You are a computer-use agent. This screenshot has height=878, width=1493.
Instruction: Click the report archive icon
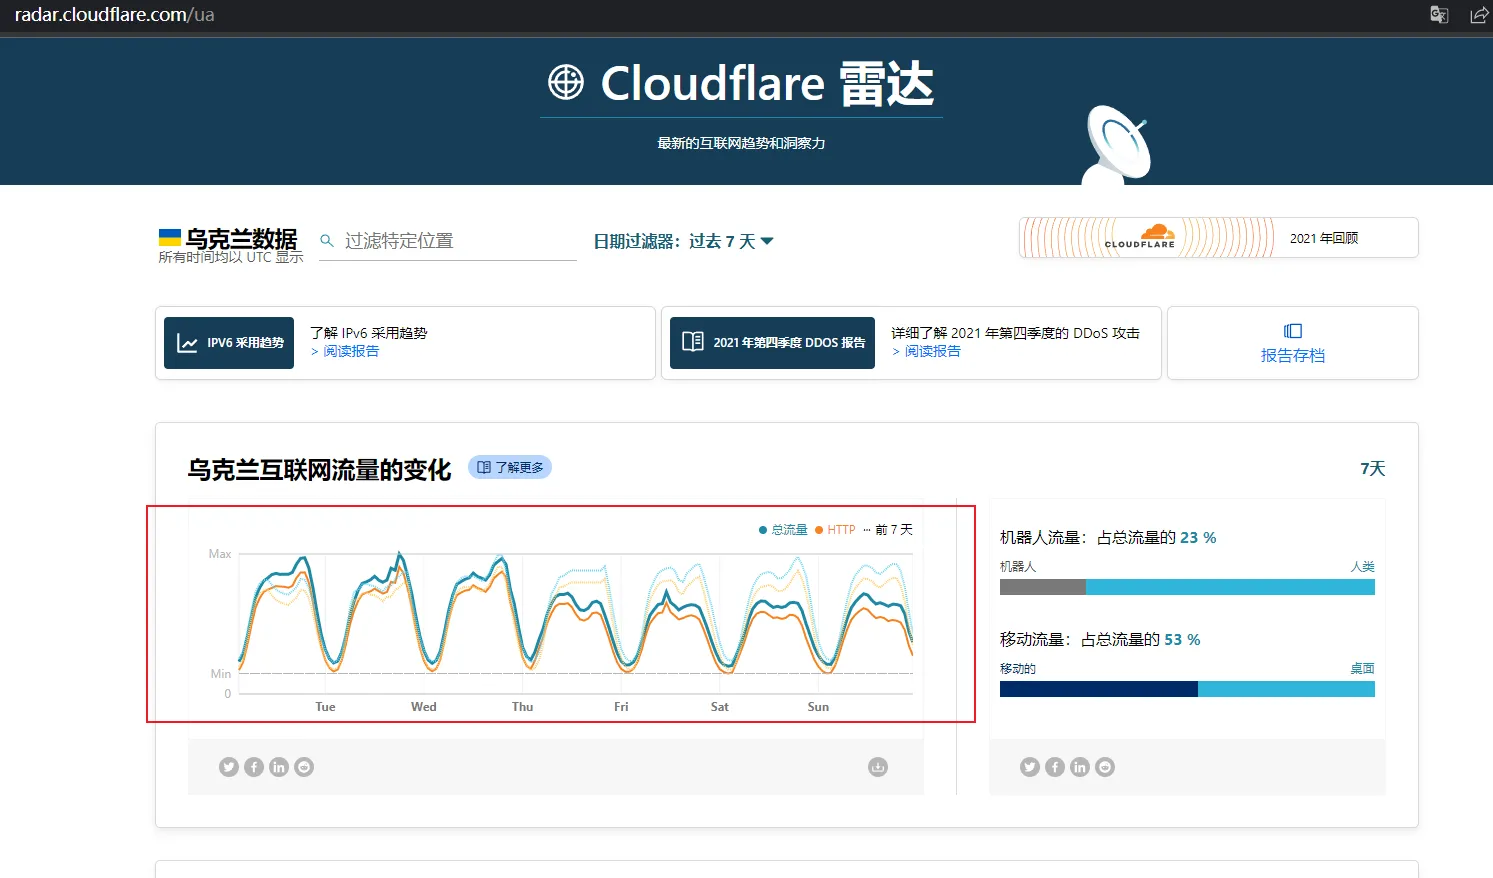tap(1293, 331)
